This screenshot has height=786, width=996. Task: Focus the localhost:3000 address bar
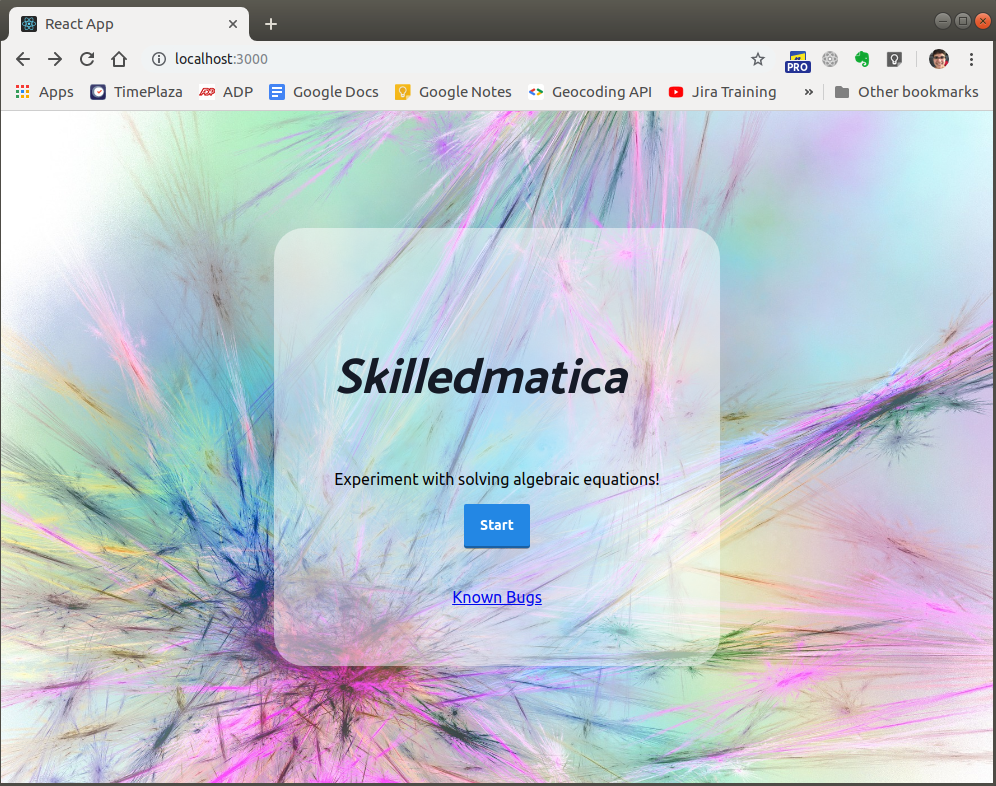(x=445, y=59)
